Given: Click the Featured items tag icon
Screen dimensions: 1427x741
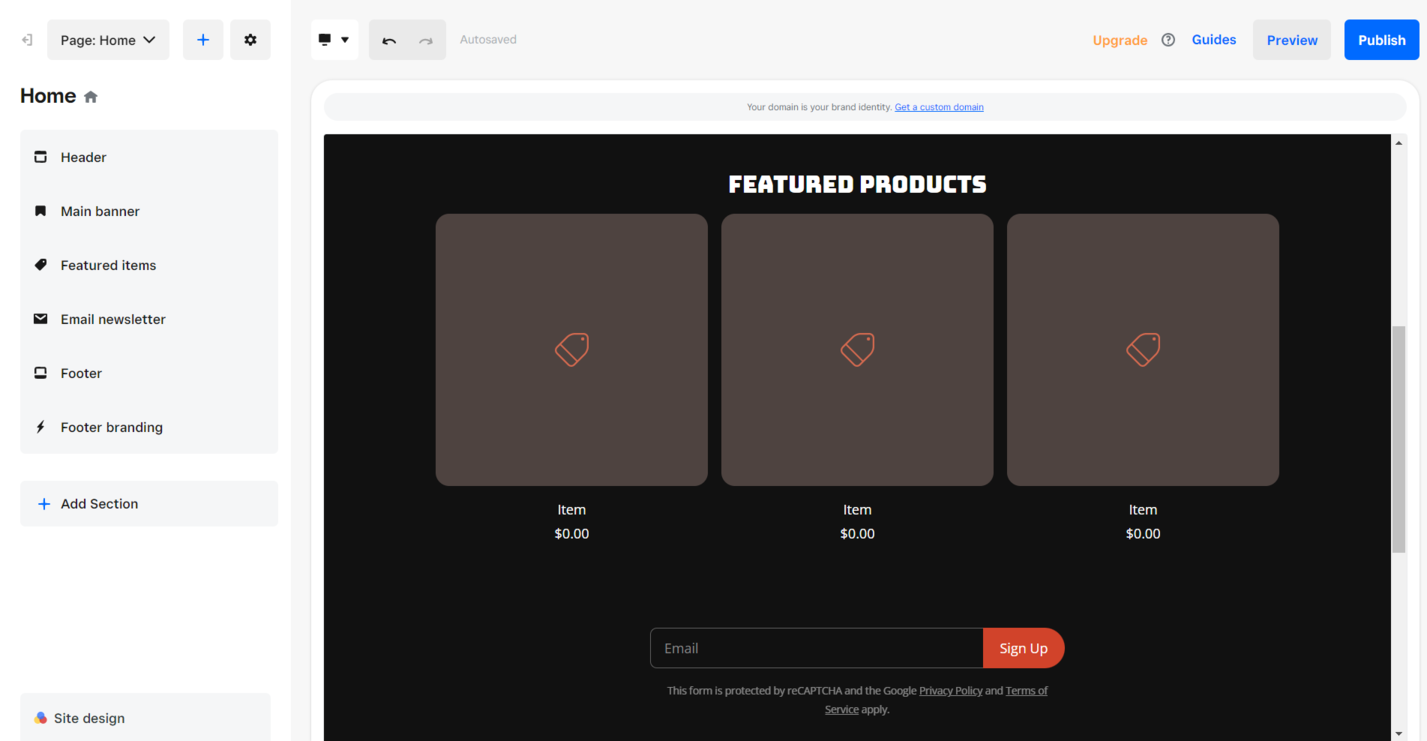Looking at the screenshot, I should (40, 264).
